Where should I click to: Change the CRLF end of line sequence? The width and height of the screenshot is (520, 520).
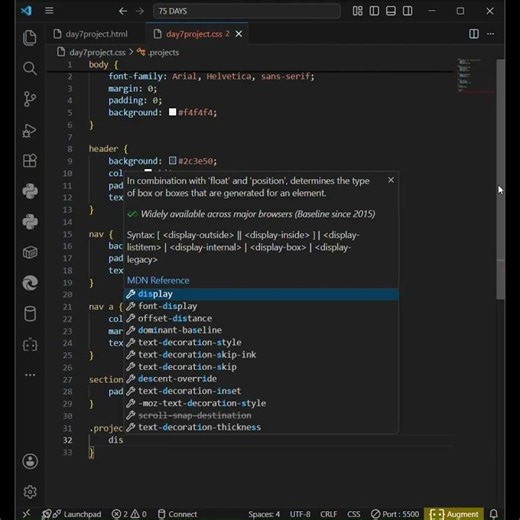point(328,514)
